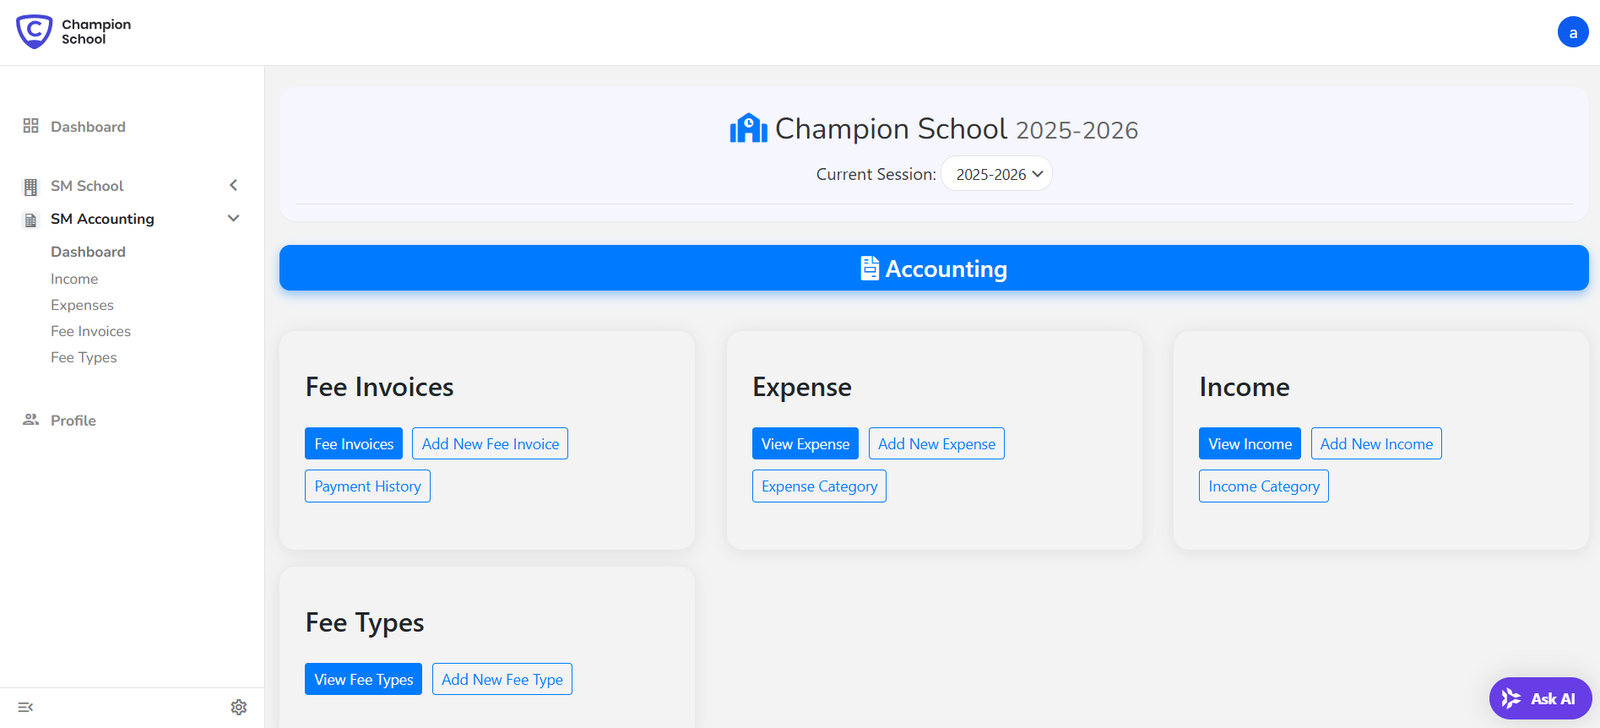The image size is (1600, 728).
Task: Click the blue Accounting header banner
Action: 933,268
